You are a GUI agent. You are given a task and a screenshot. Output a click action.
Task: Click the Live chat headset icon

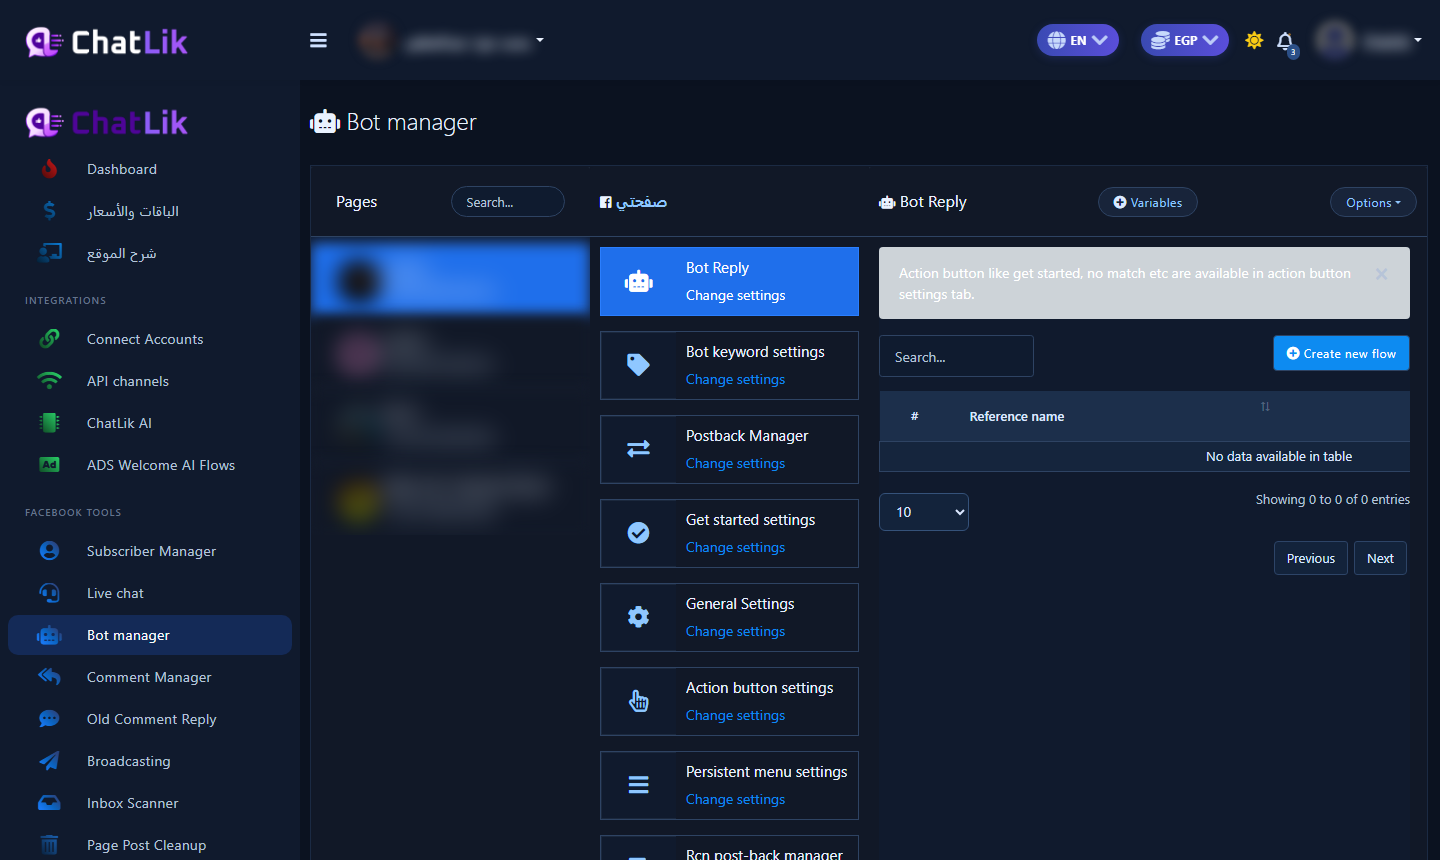coord(49,593)
